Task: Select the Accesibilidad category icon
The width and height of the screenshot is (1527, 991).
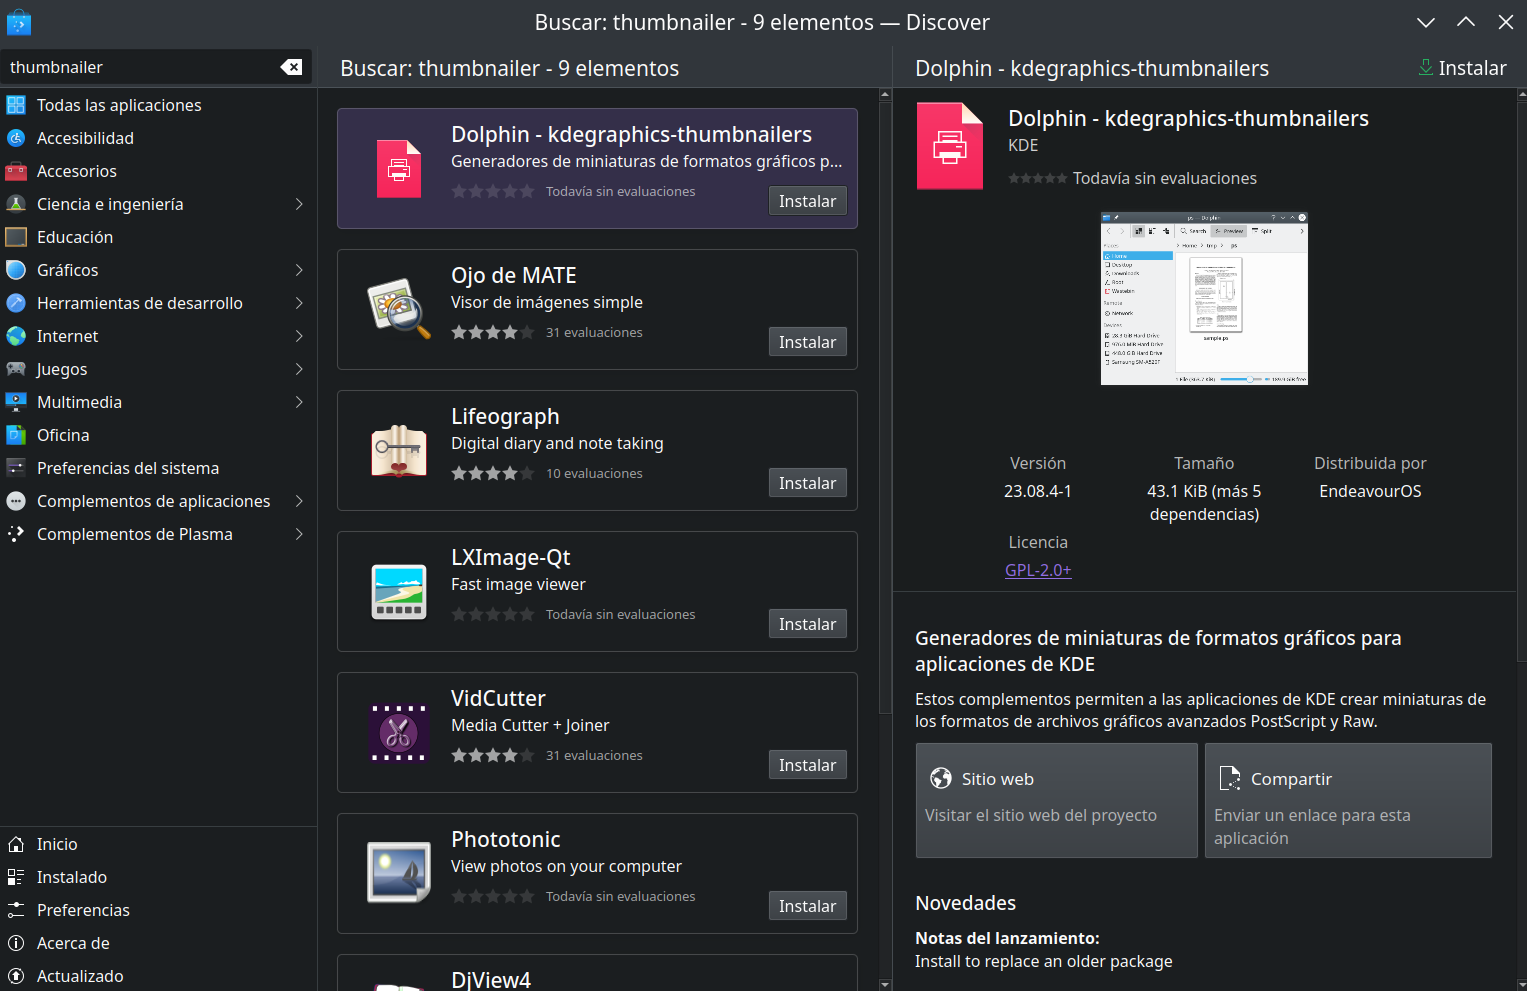Action: coord(16,138)
